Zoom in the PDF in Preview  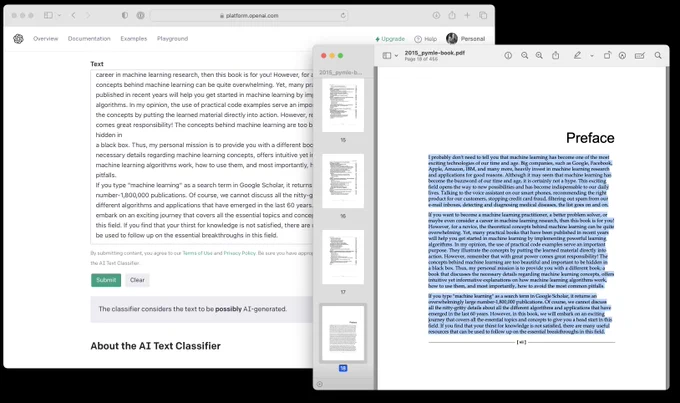pos(539,56)
